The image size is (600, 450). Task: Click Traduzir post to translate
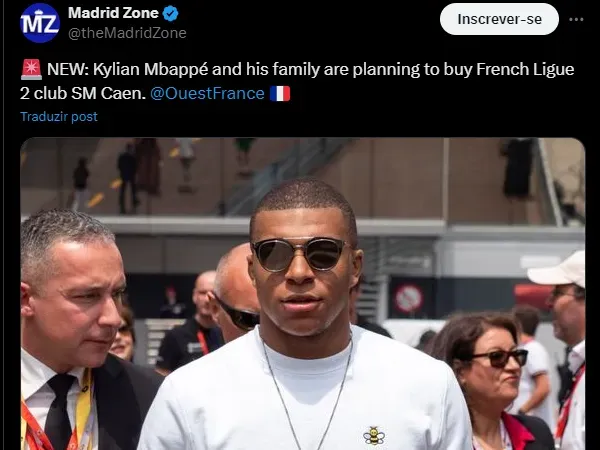point(59,117)
